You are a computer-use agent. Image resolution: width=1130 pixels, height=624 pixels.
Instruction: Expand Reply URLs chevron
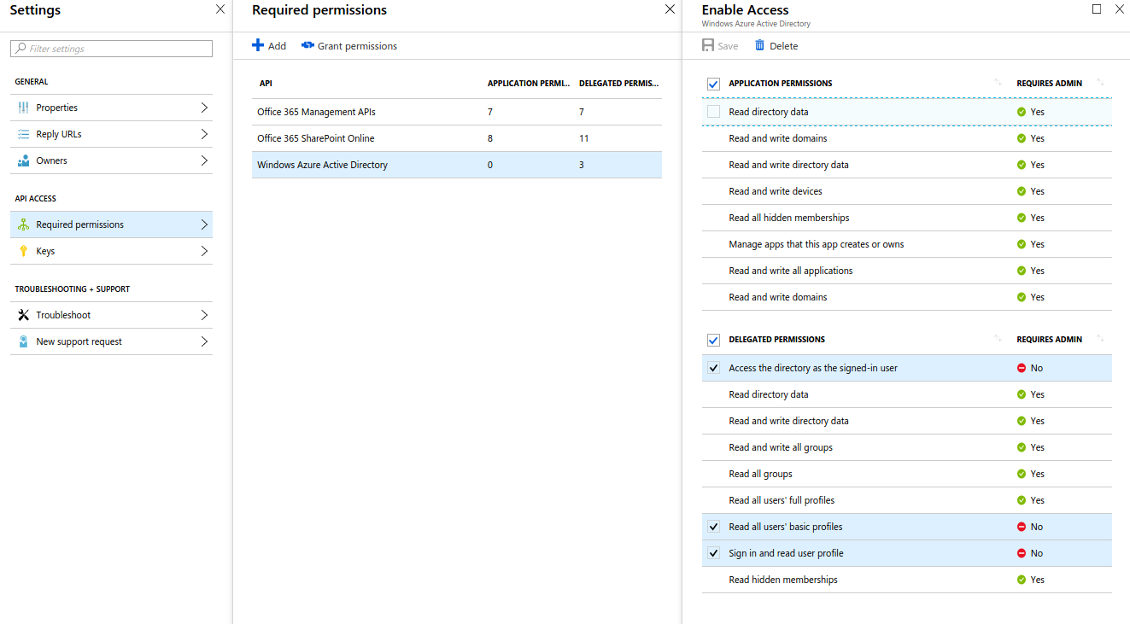coord(204,134)
